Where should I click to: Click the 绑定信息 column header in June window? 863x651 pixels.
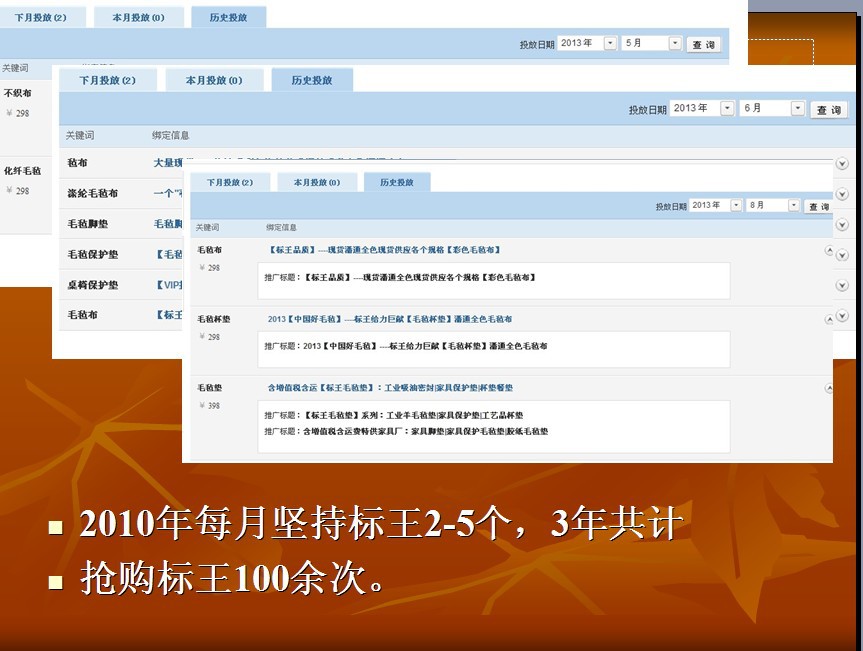click(x=171, y=135)
